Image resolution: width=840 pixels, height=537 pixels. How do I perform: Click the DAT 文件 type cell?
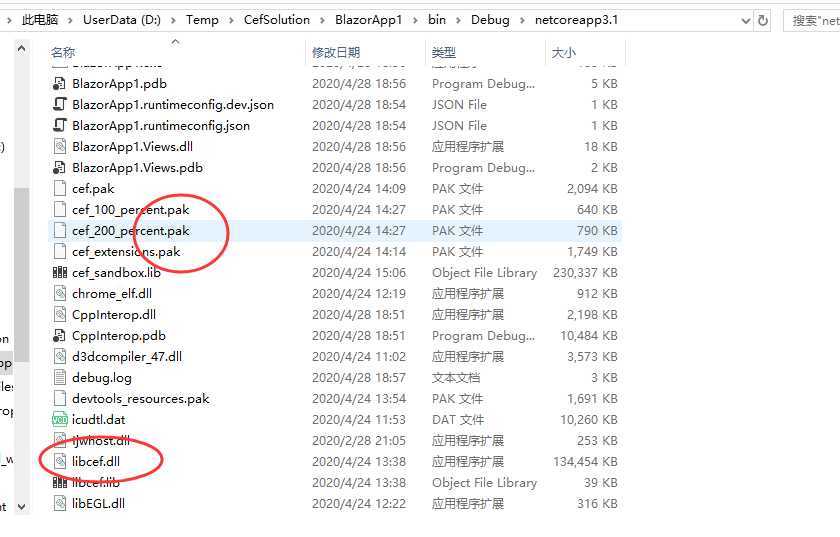coord(458,420)
